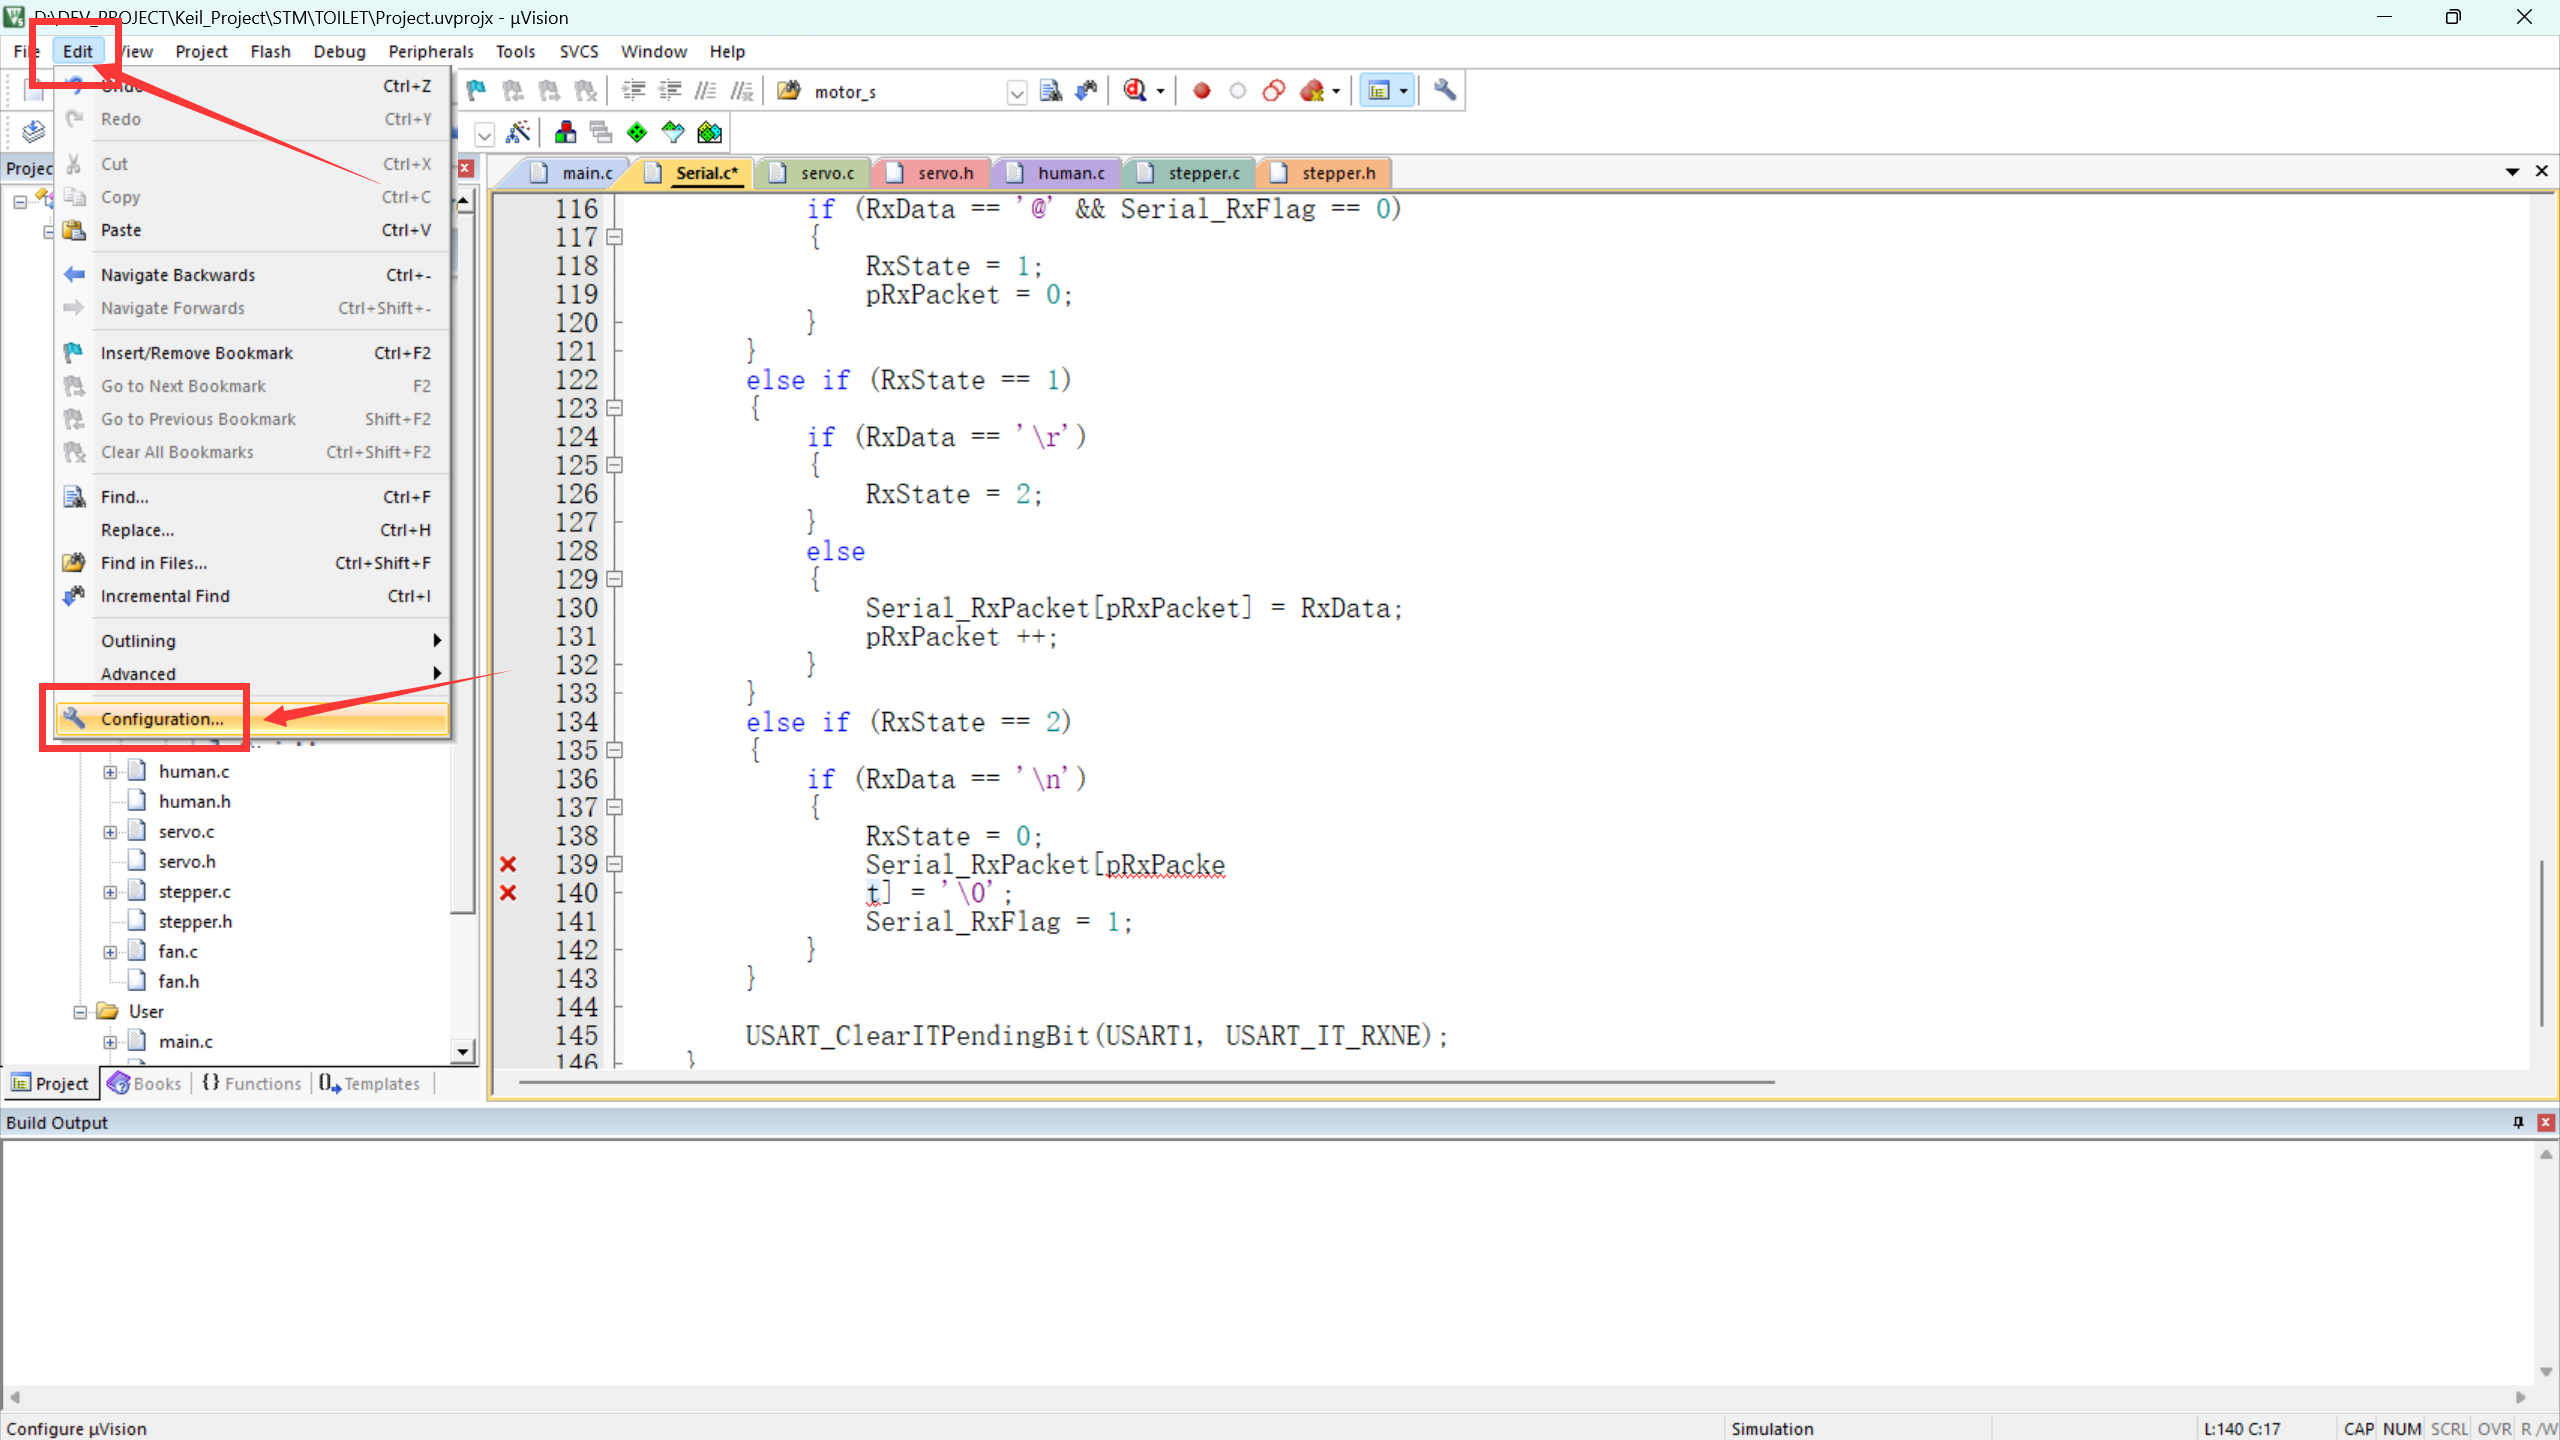This screenshot has height=1440, width=2560.
Task: Open Options for Target magic wand icon
Action: click(x=518, y=133)
